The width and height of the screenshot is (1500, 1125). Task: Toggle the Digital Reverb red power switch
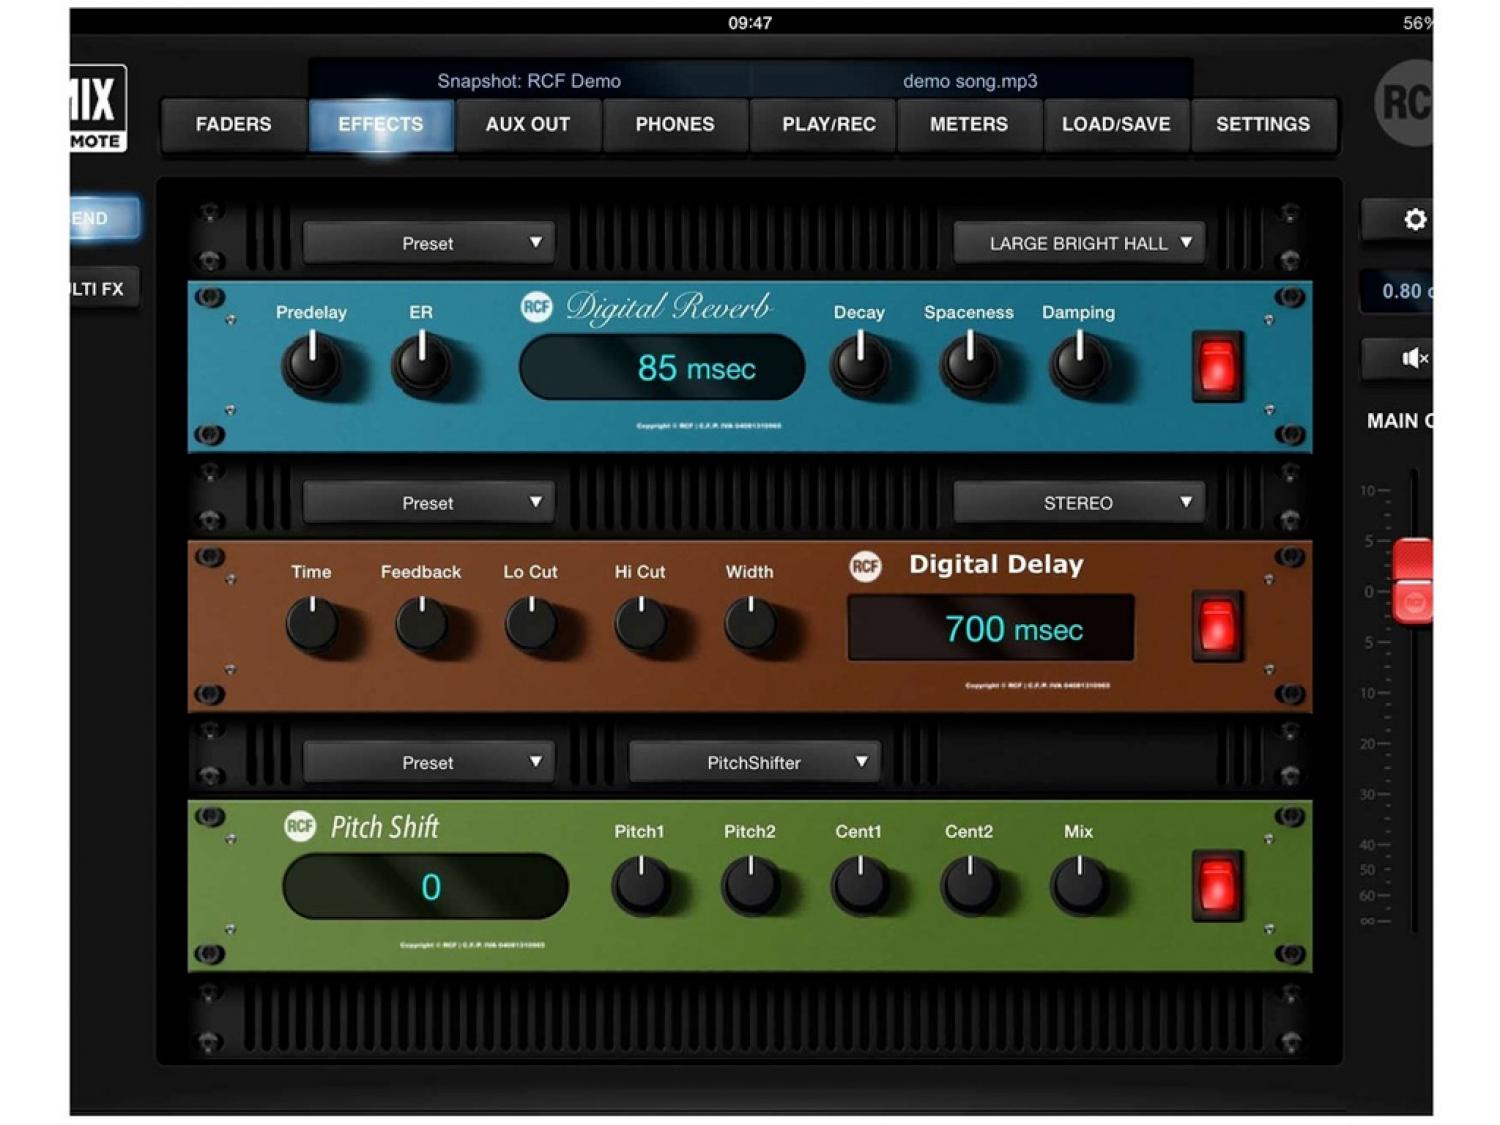pyautogui.click(x=1217, y=366)
